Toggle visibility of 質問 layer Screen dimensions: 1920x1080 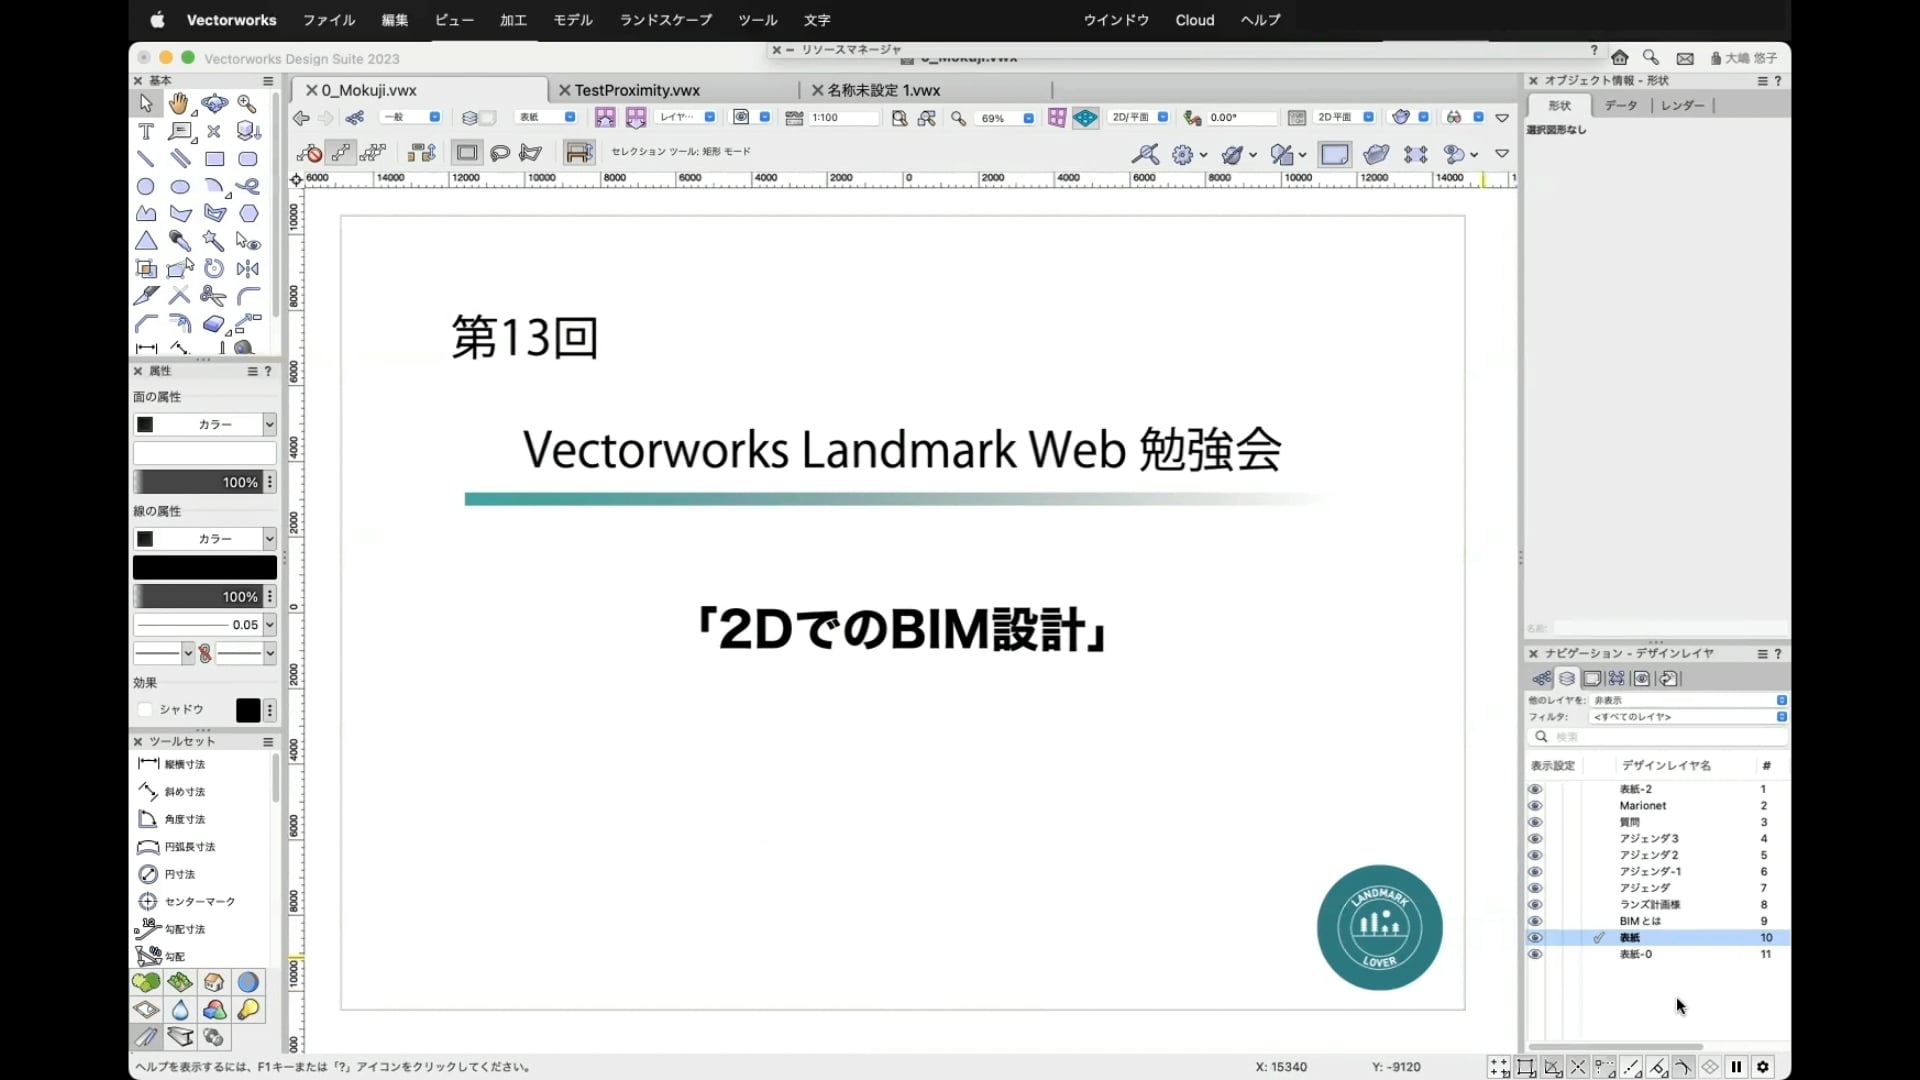pyautogui.click(x=1535, y=822)
